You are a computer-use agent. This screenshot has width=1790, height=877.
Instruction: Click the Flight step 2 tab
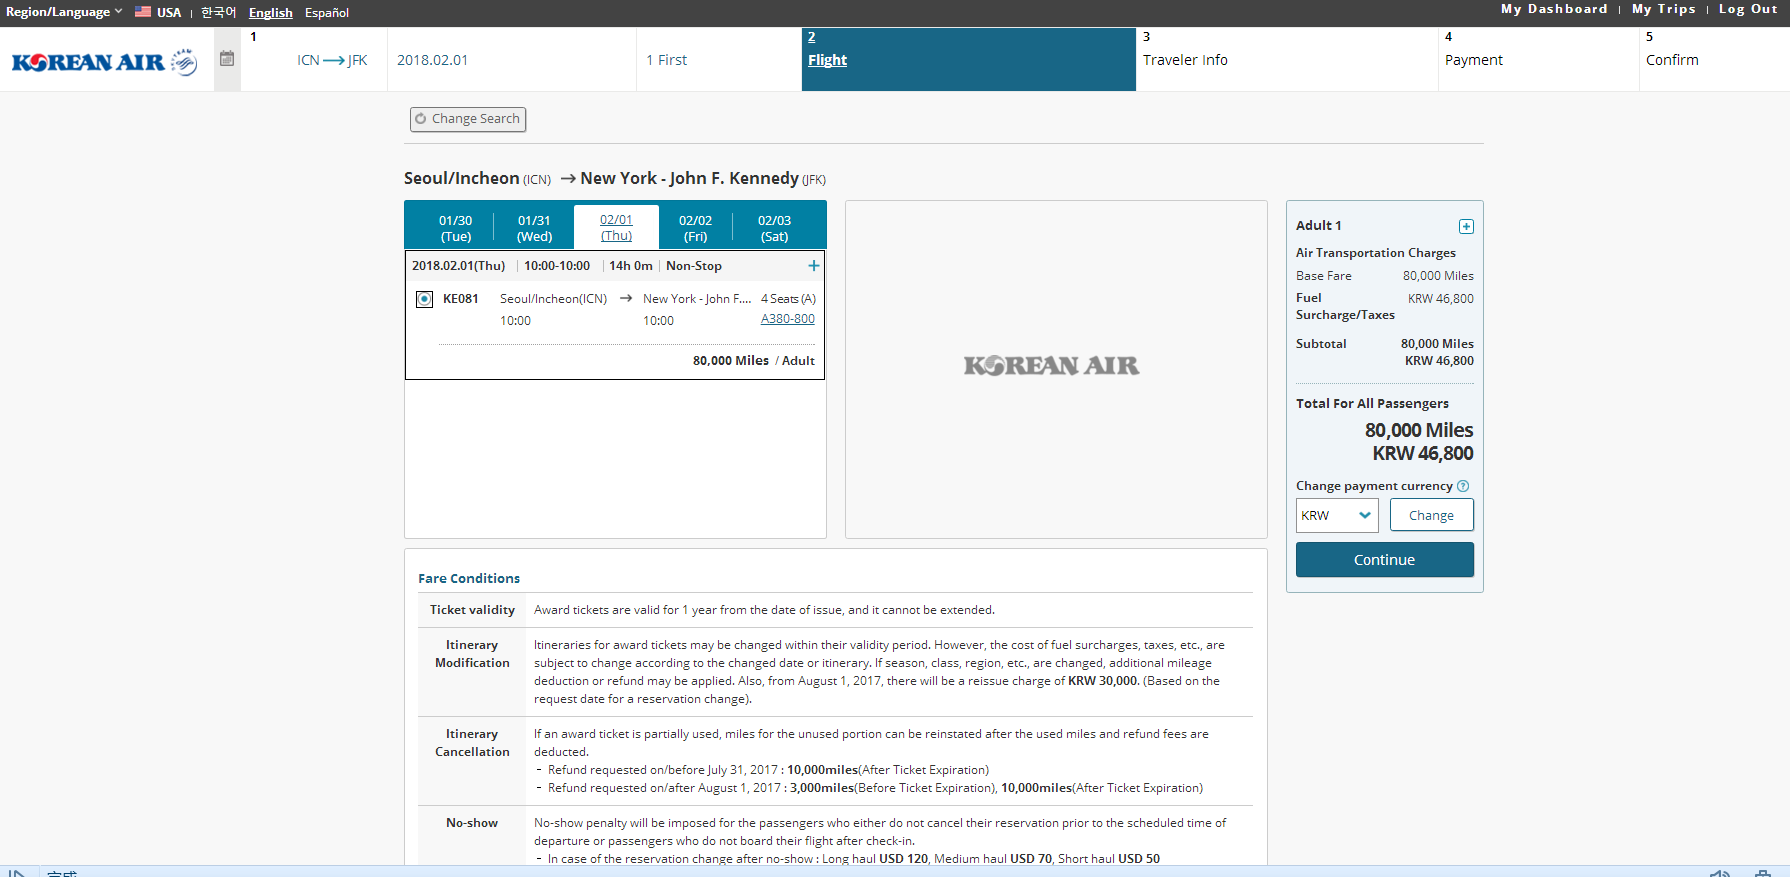point(968,59)
